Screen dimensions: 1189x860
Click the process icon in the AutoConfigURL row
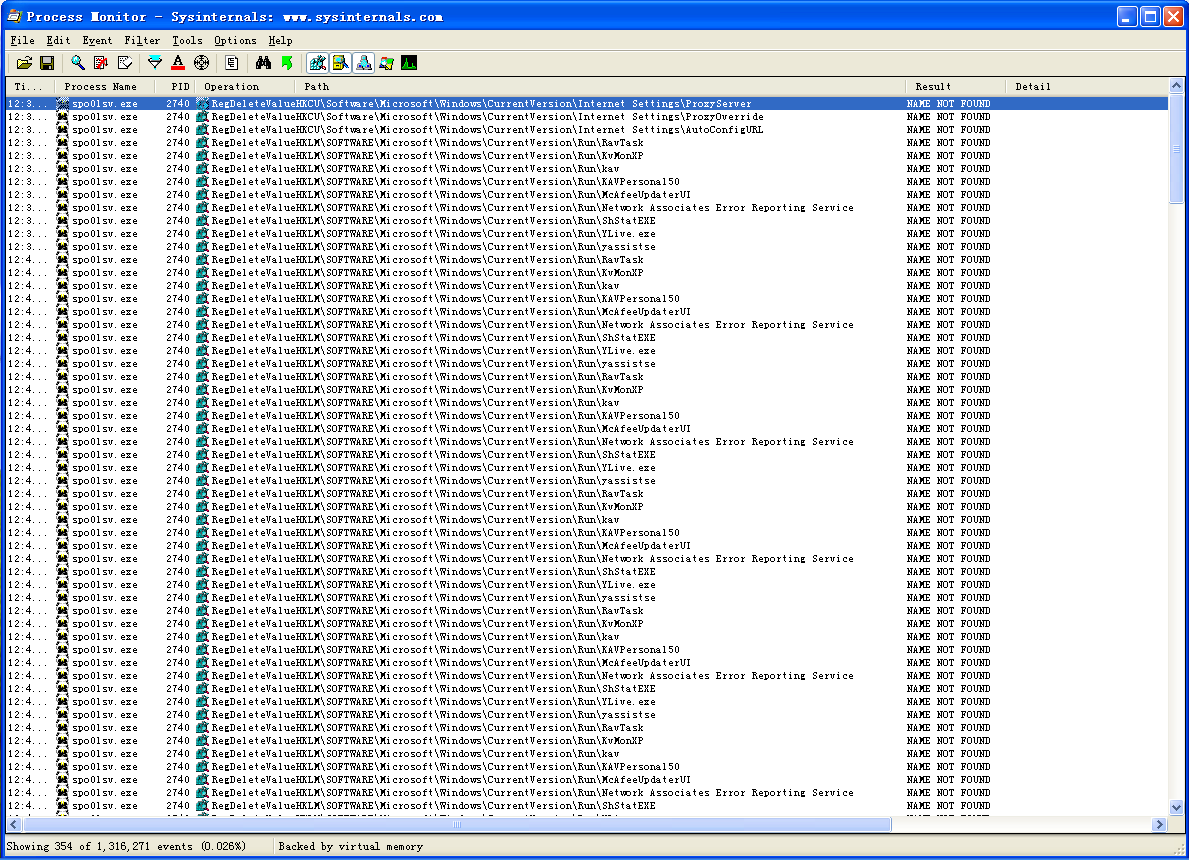pyautogui.click(x=62, y=130)
